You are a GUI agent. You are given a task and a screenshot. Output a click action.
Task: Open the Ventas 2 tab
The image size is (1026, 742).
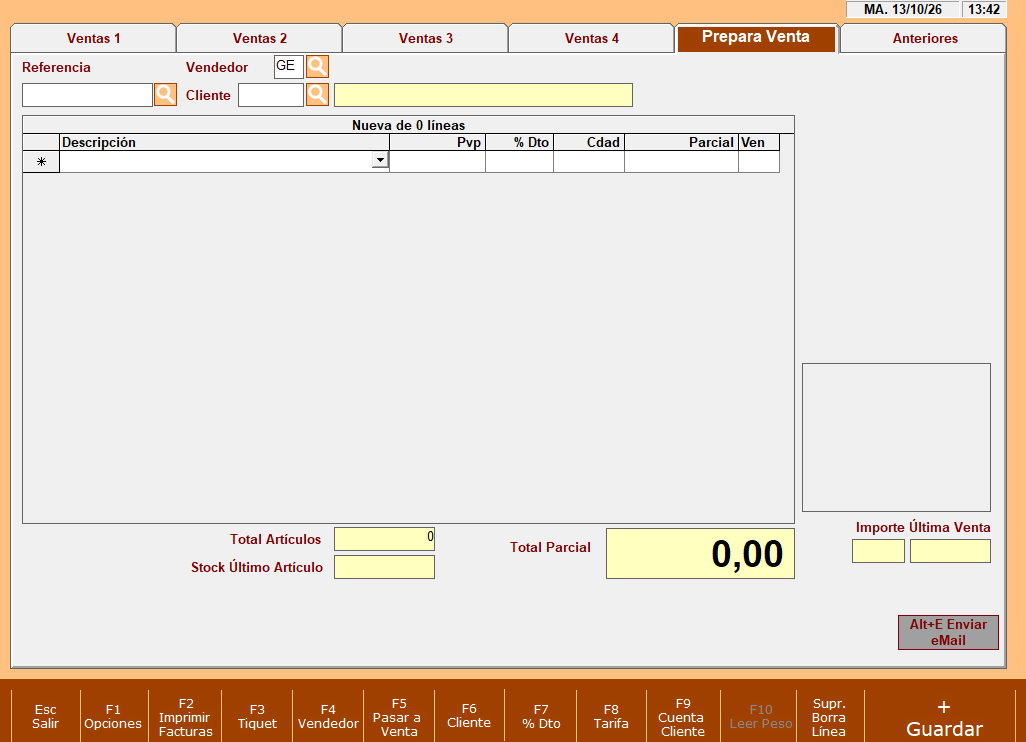260,38
